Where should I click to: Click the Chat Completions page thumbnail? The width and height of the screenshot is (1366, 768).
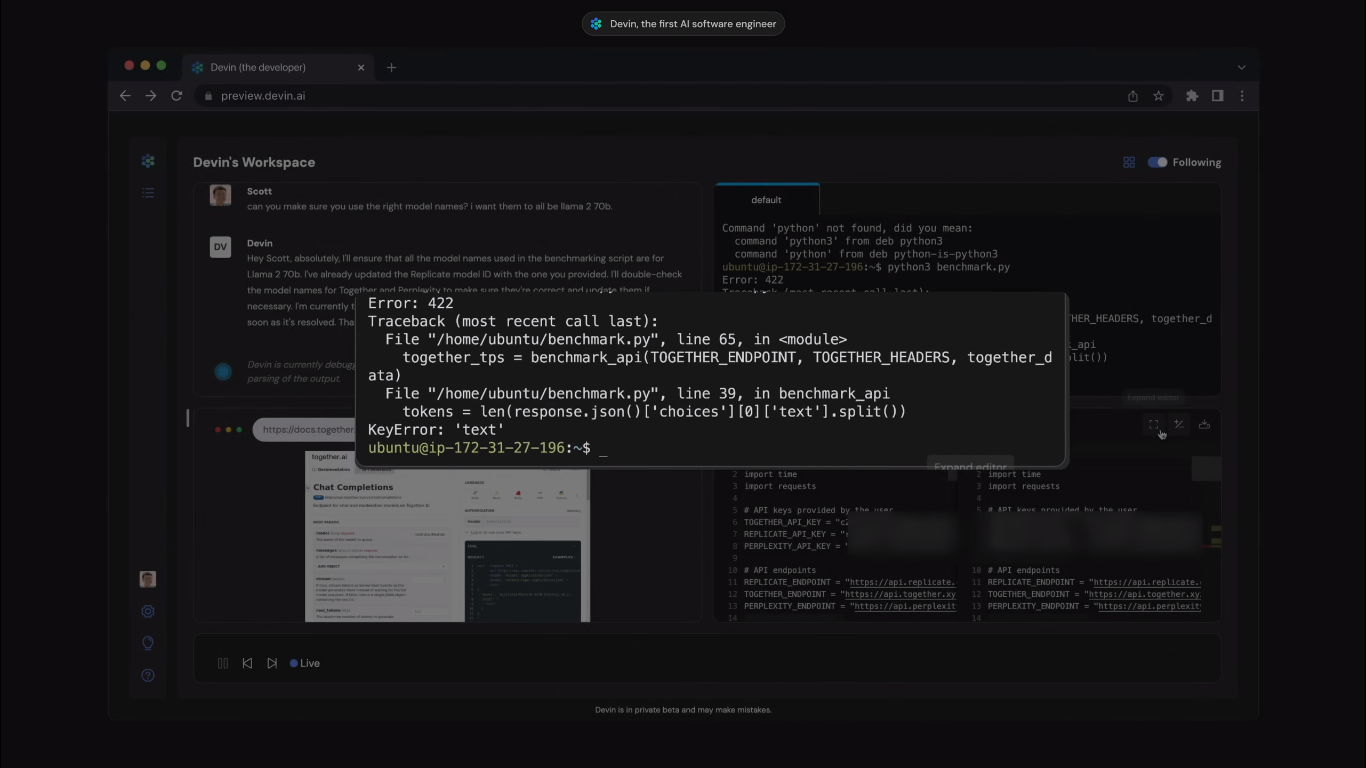448,536
